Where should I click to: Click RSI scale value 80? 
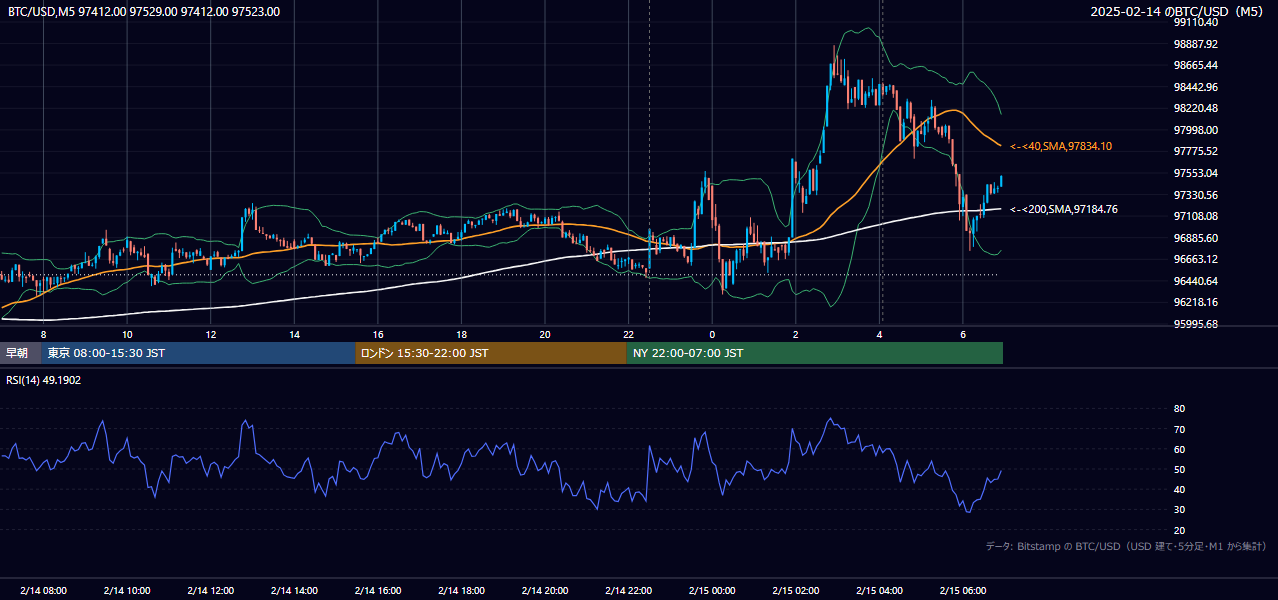pyautogui.click(x=1180, y=409)
